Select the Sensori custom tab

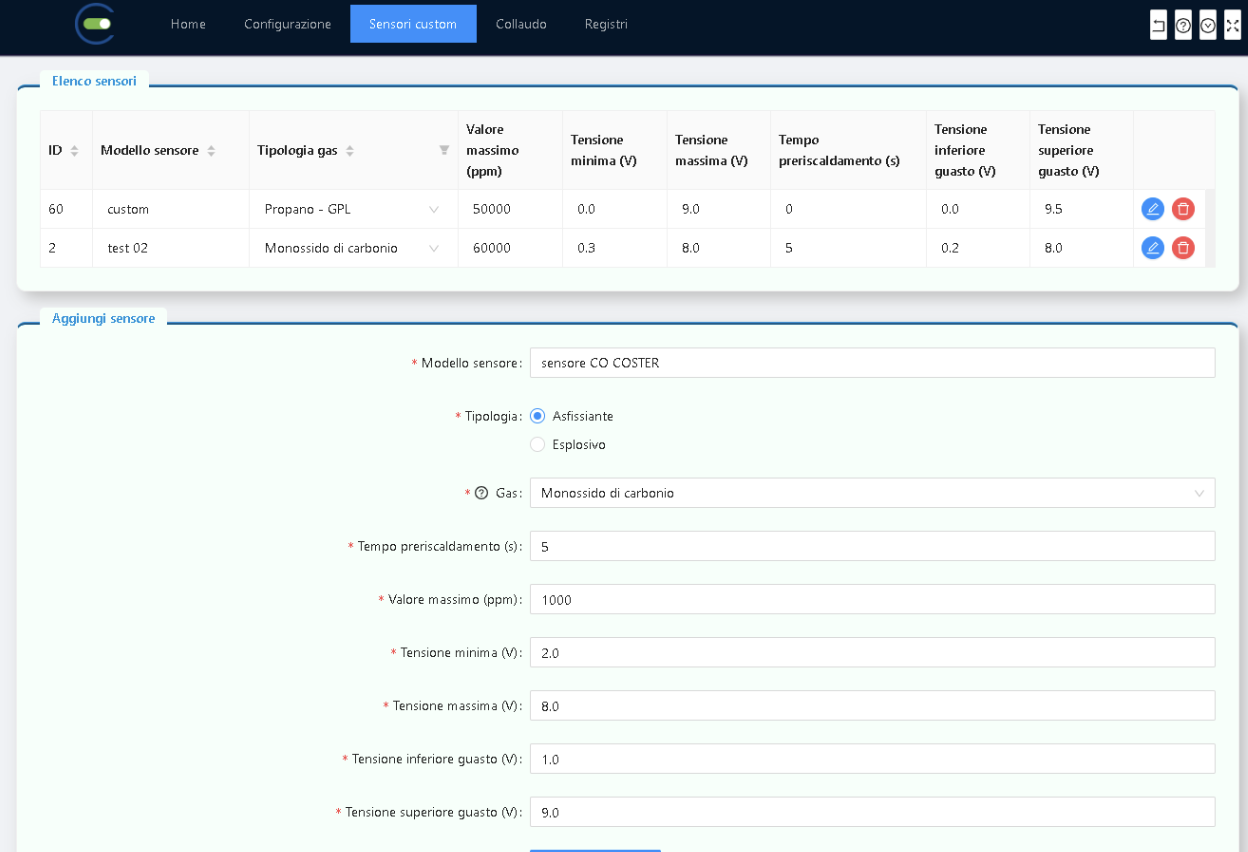(413, 24)
